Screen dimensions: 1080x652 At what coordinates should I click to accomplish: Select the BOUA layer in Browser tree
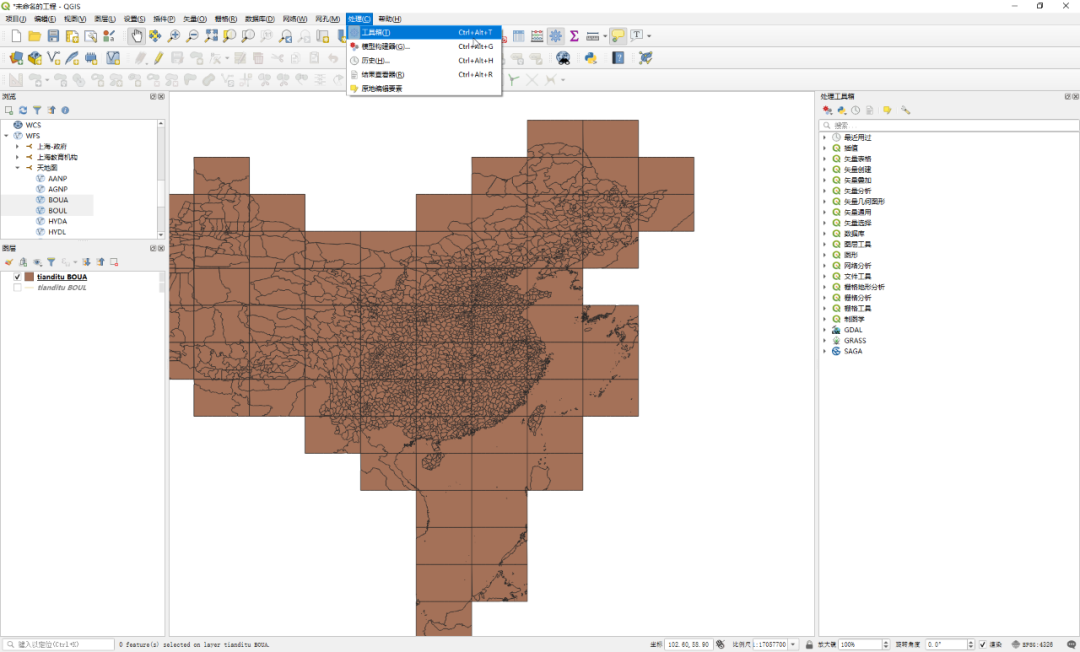[58, 200]
